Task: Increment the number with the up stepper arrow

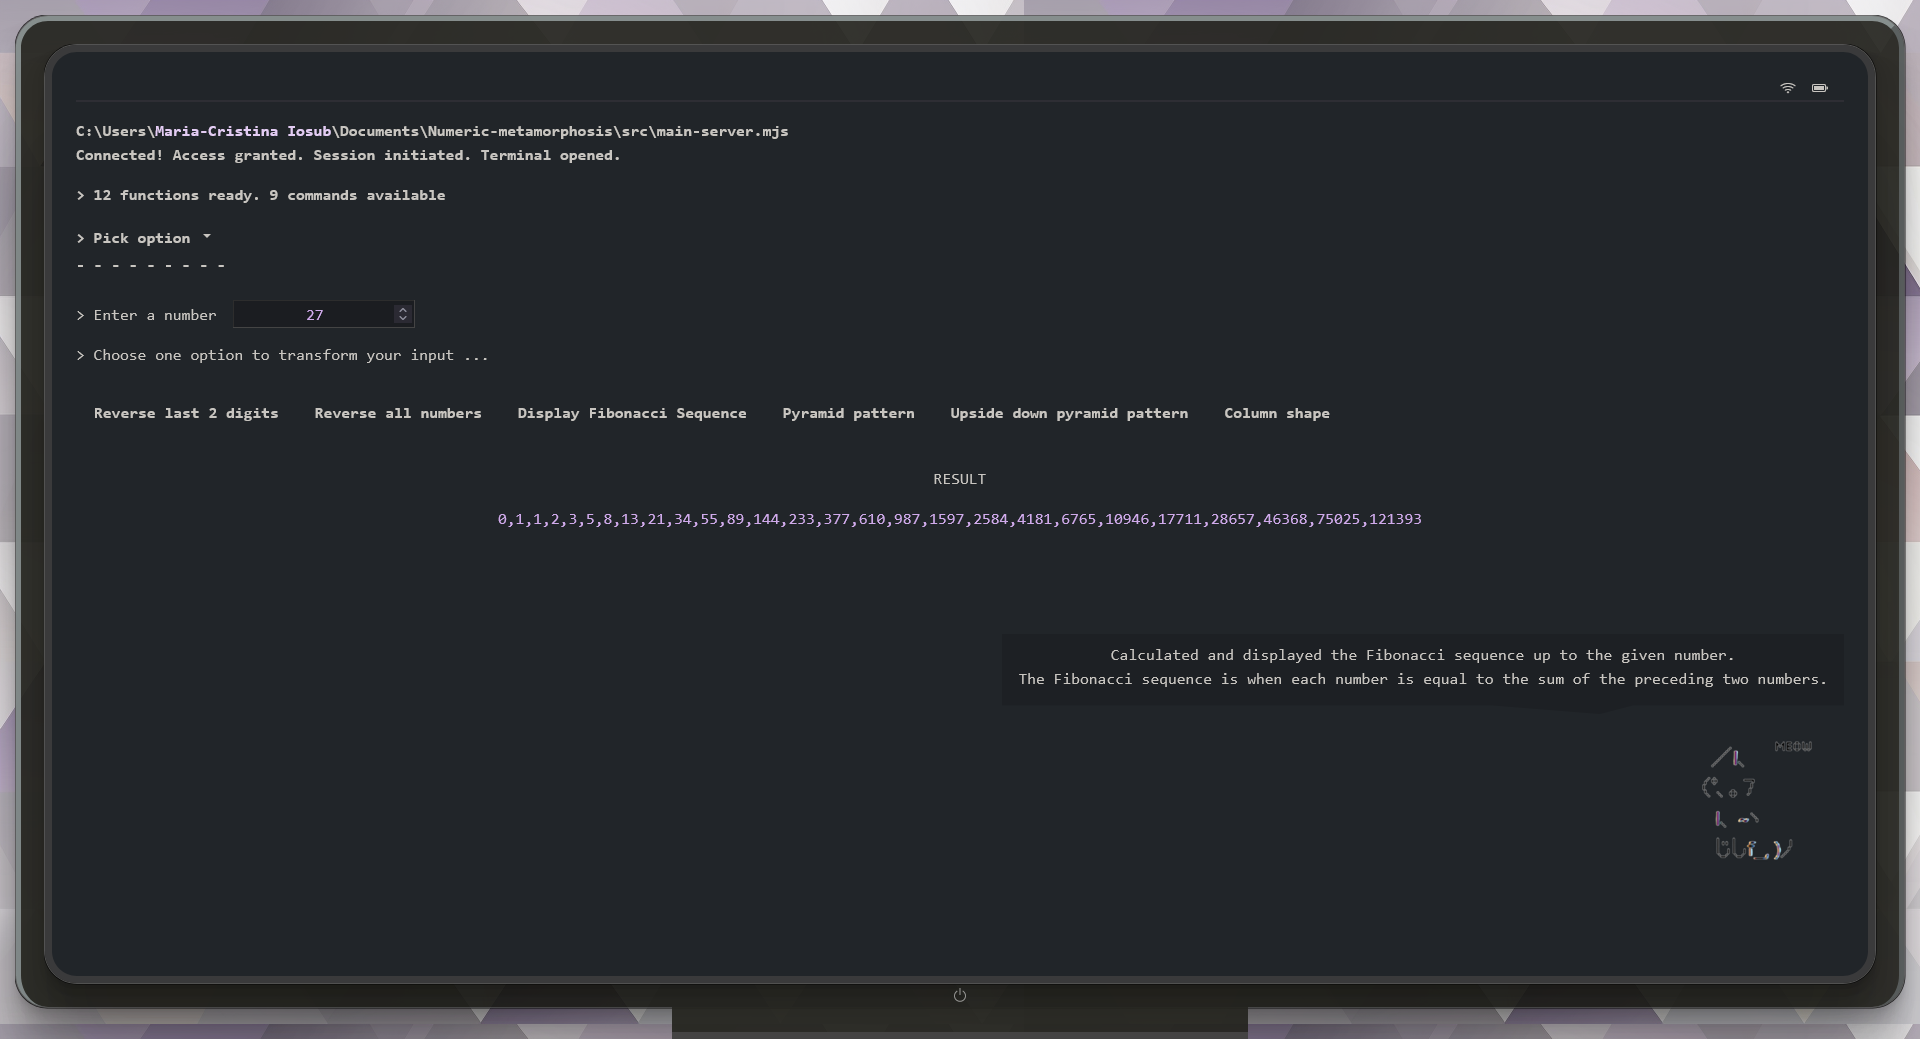Action: pos(402,310)
